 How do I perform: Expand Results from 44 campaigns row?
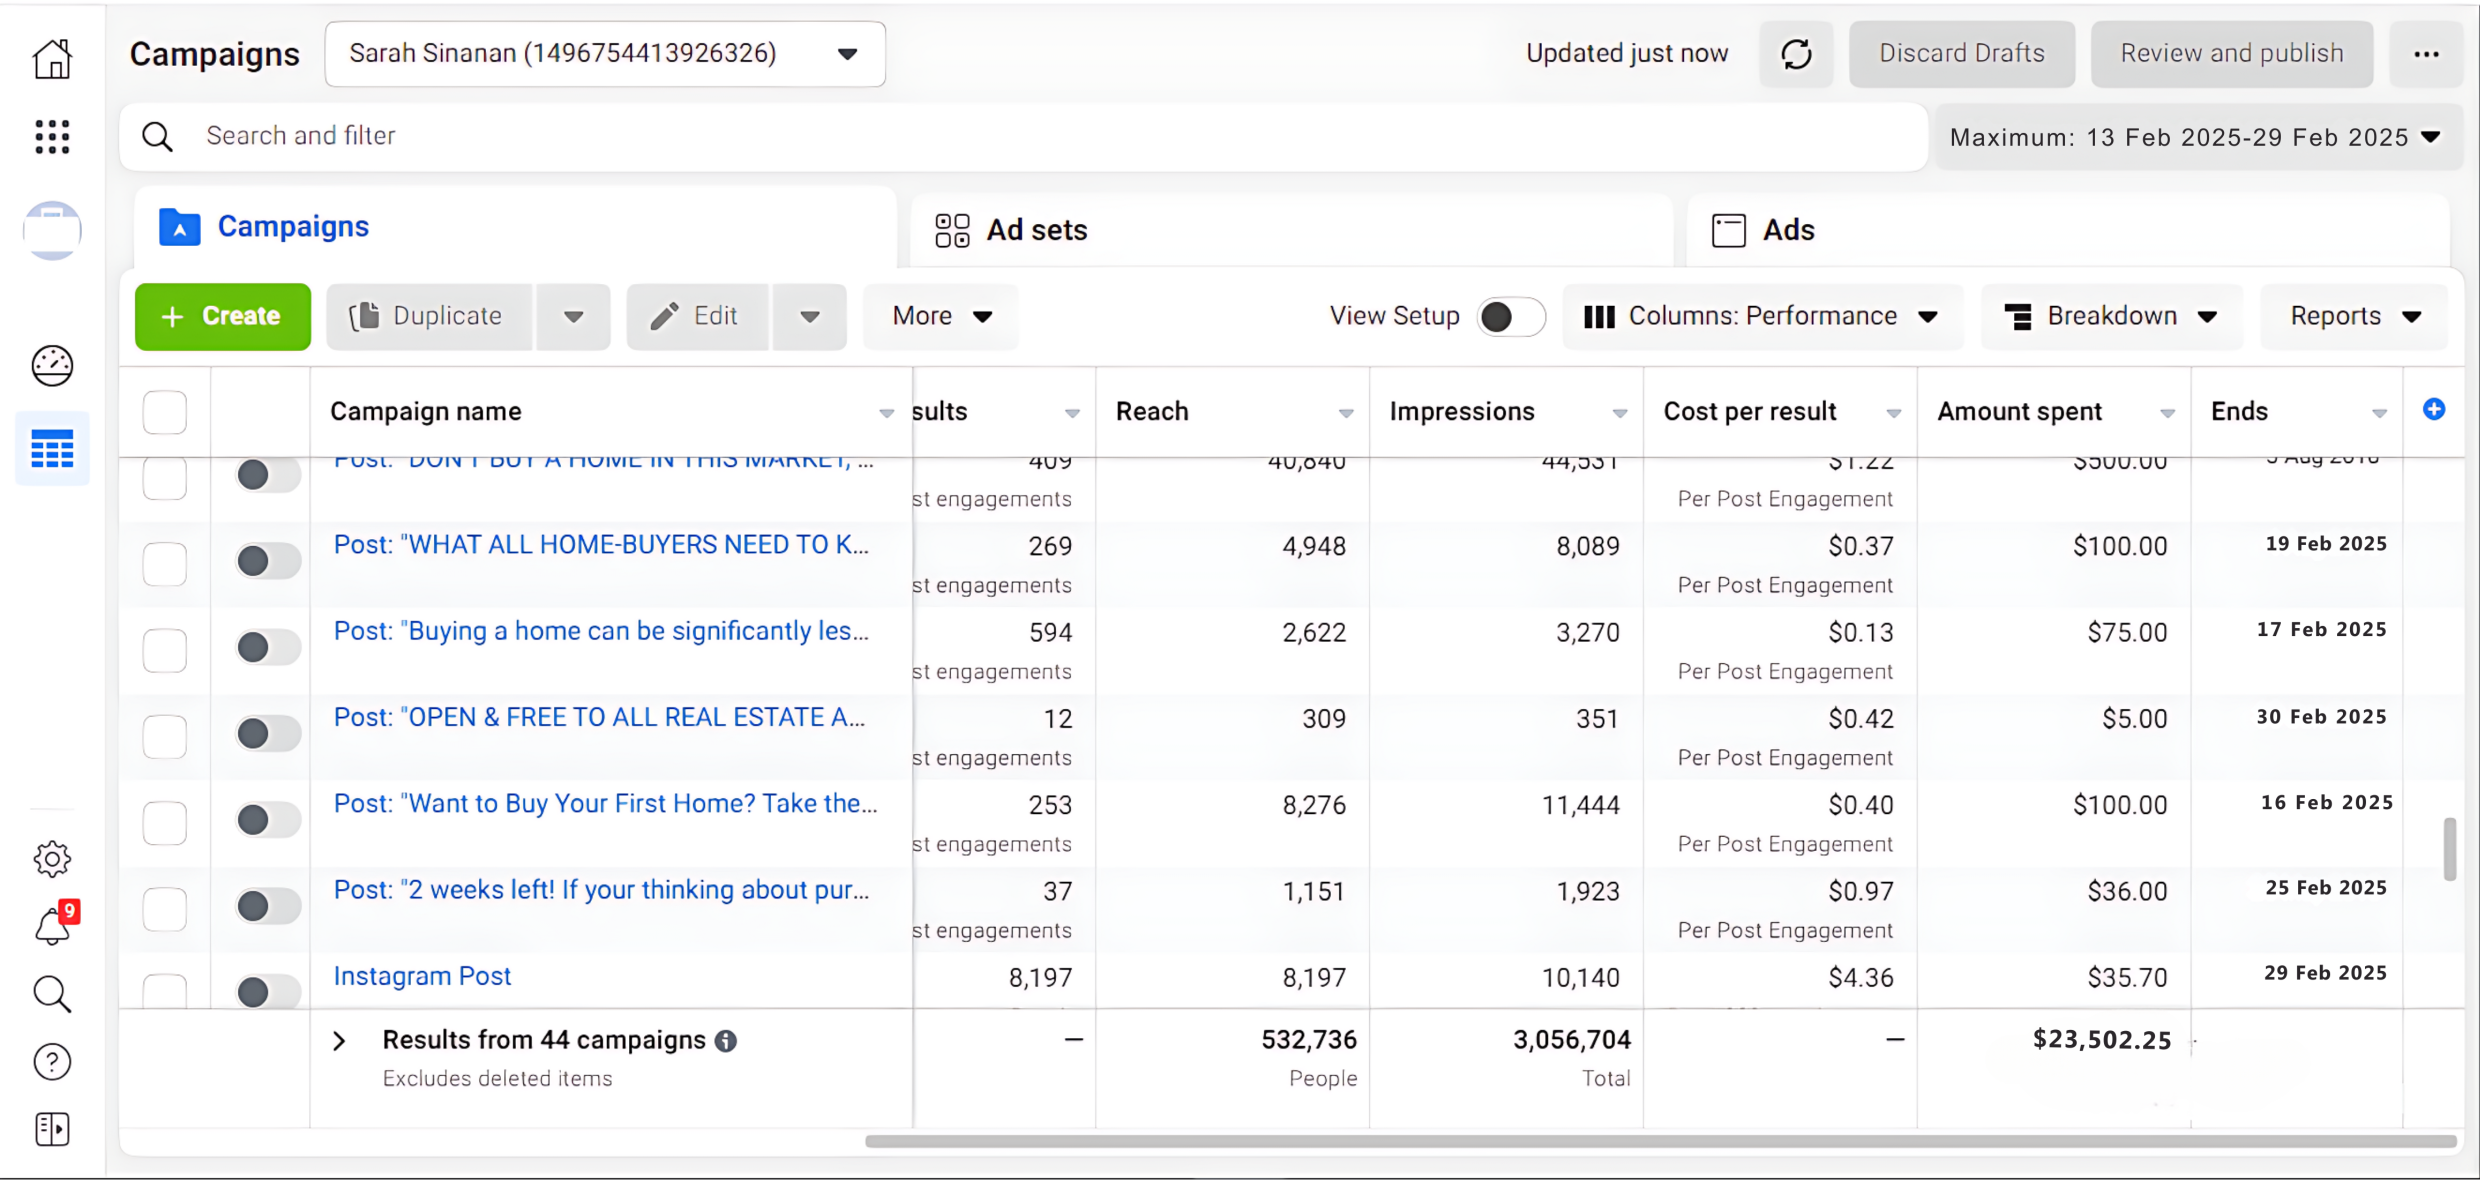tap(340, 1041)
